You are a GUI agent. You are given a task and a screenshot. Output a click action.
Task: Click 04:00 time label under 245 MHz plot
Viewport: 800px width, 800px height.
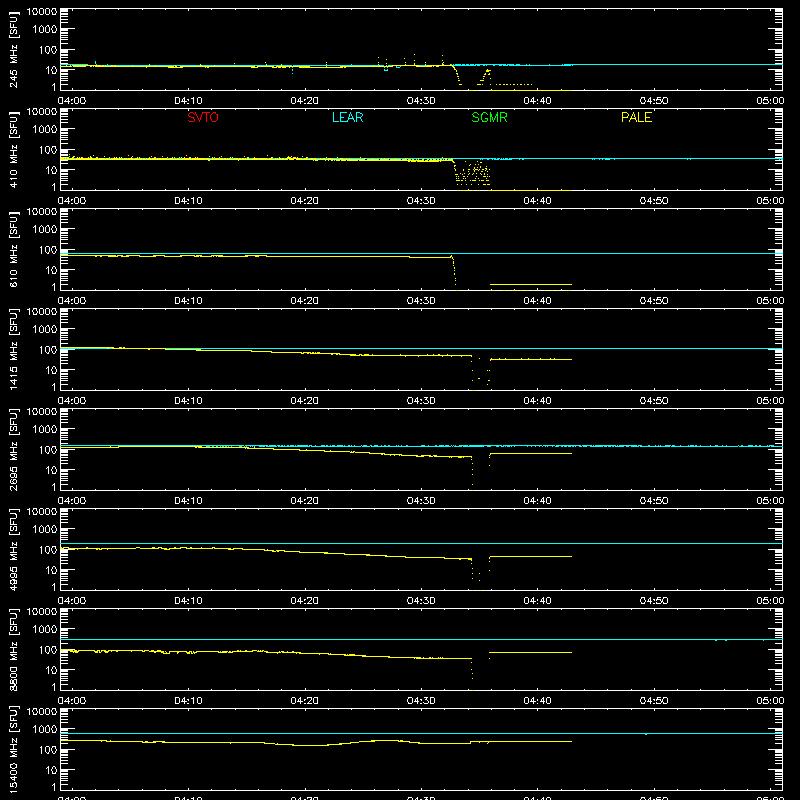click(72, 101)
